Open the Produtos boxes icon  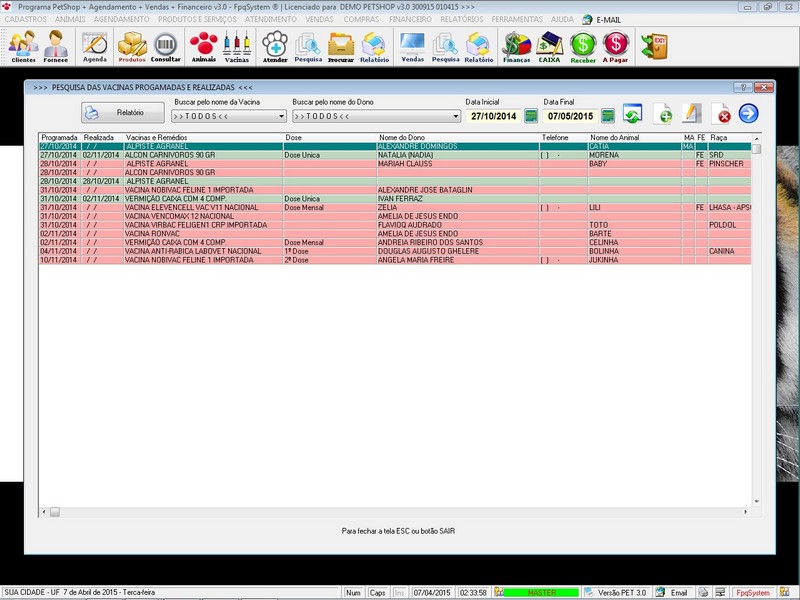[132, 46]
